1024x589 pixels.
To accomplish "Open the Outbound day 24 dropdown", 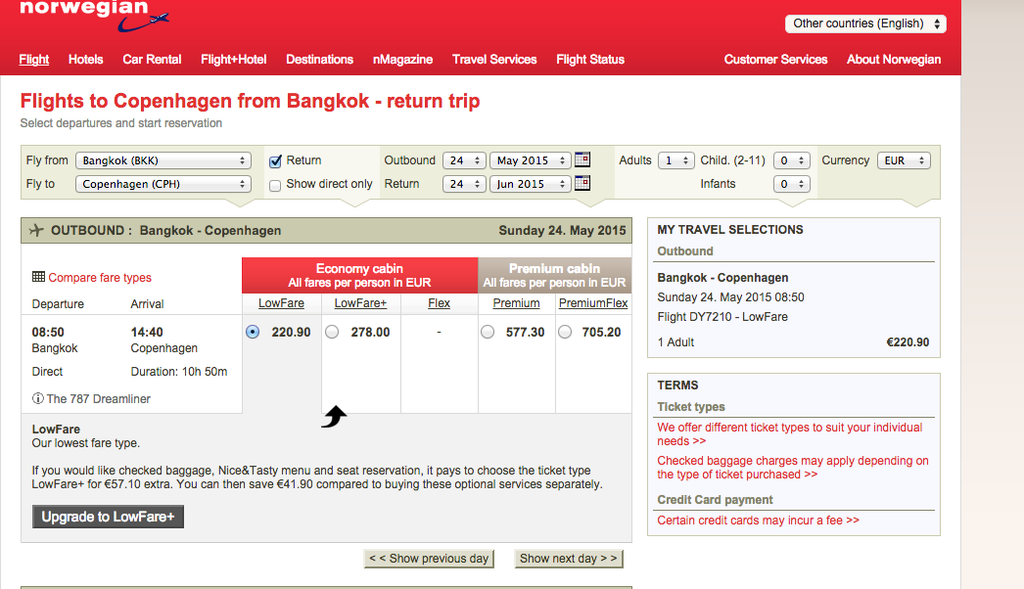I will 464,161.
